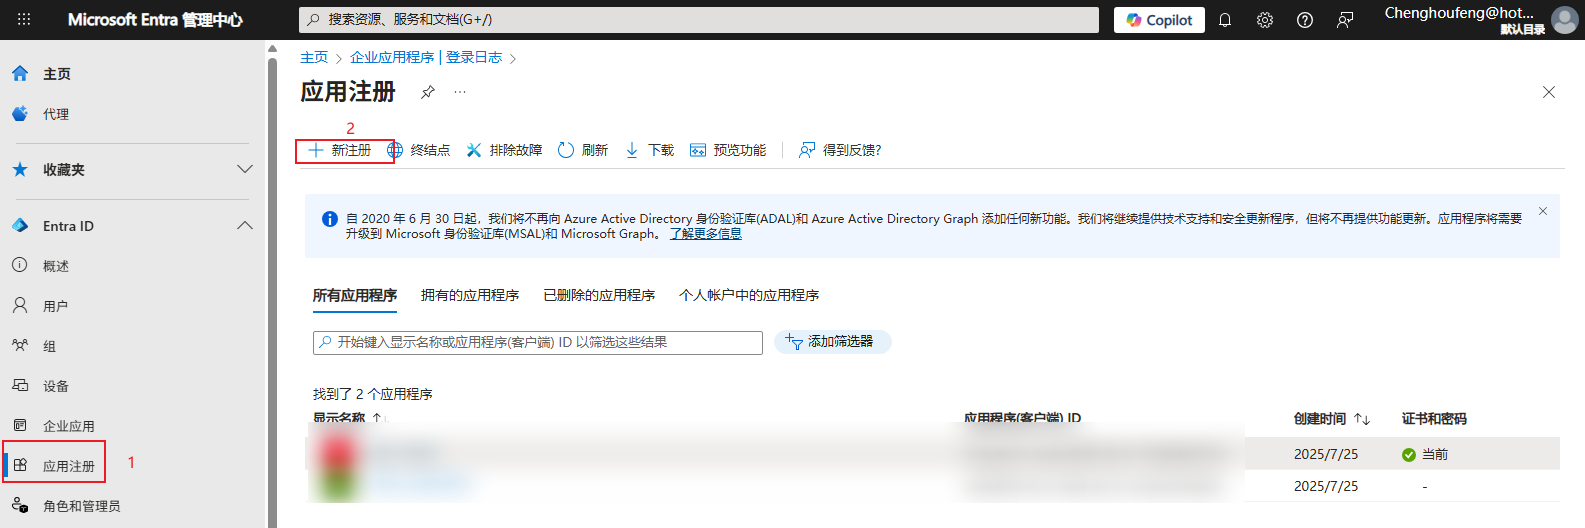Image resolution: width=1585 pixels, height=528 pixels.
Task: Click 新注册 to register a new app
Action: click(x=340, y=150)
